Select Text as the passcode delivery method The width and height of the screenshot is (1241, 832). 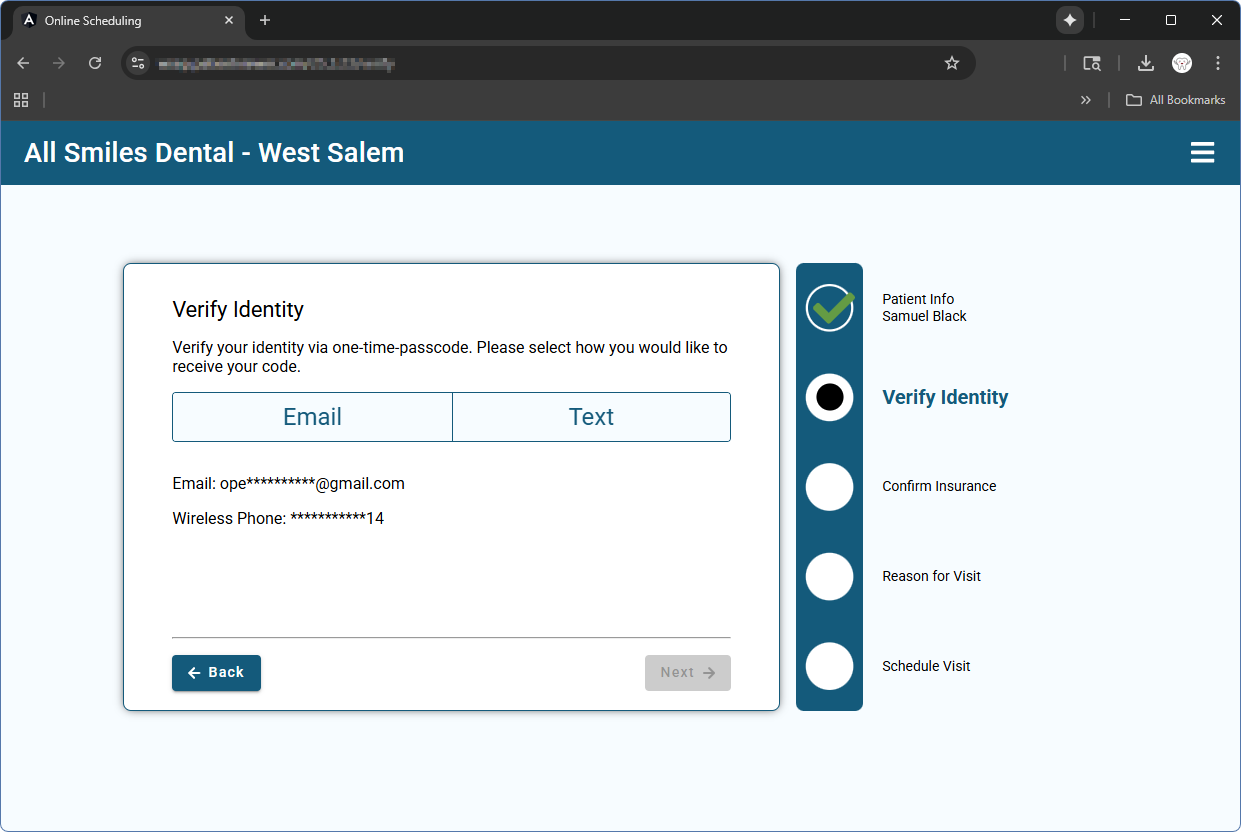pos(591,417)
